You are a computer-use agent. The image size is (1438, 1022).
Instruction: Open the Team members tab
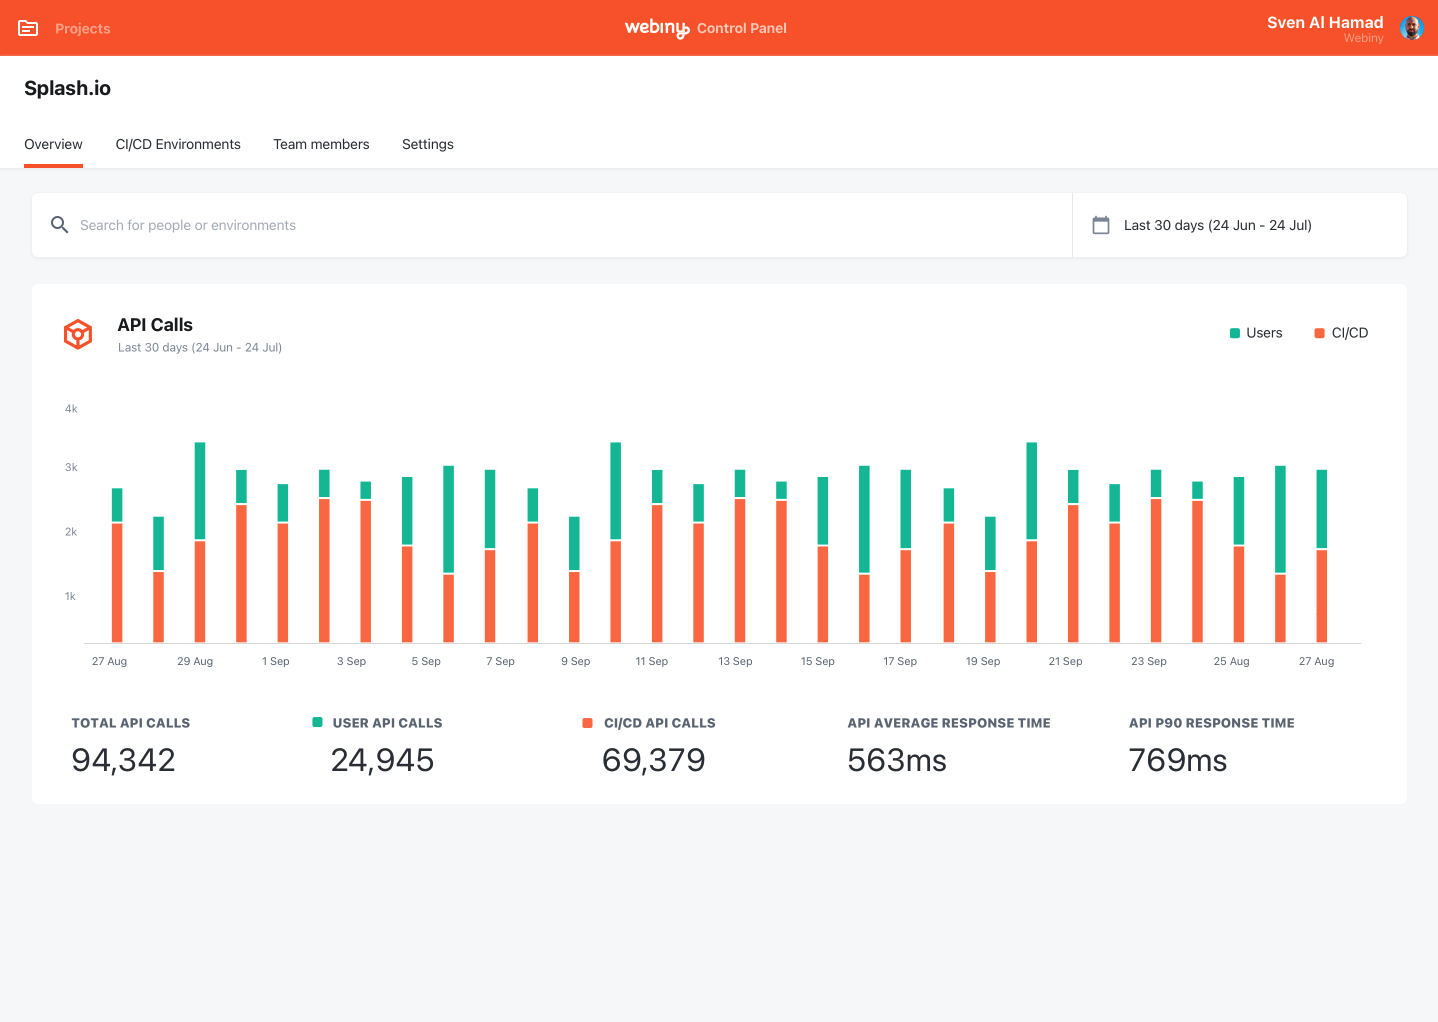tap(321, 144)
